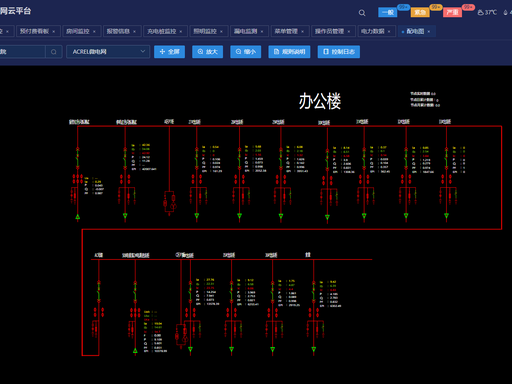The height and width of the screenshot is (384, 512).
Task: Close the 报警信息 tab
Action: click(135, 32)
